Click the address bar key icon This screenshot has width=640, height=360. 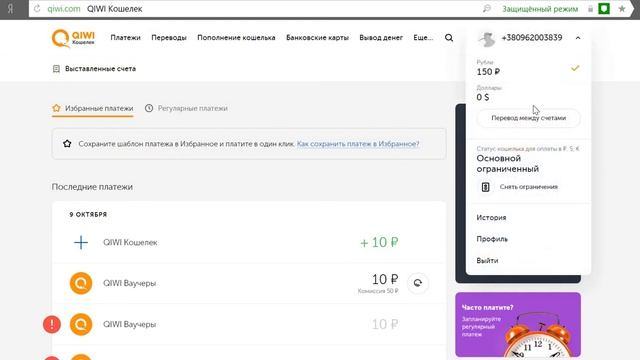[x=487, y=9]
